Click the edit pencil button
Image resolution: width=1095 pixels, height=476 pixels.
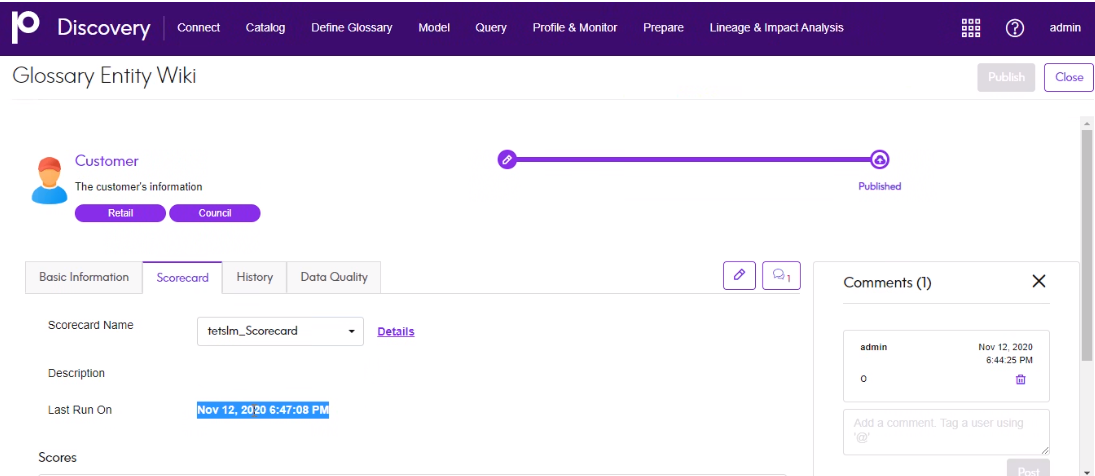[739, 276]
